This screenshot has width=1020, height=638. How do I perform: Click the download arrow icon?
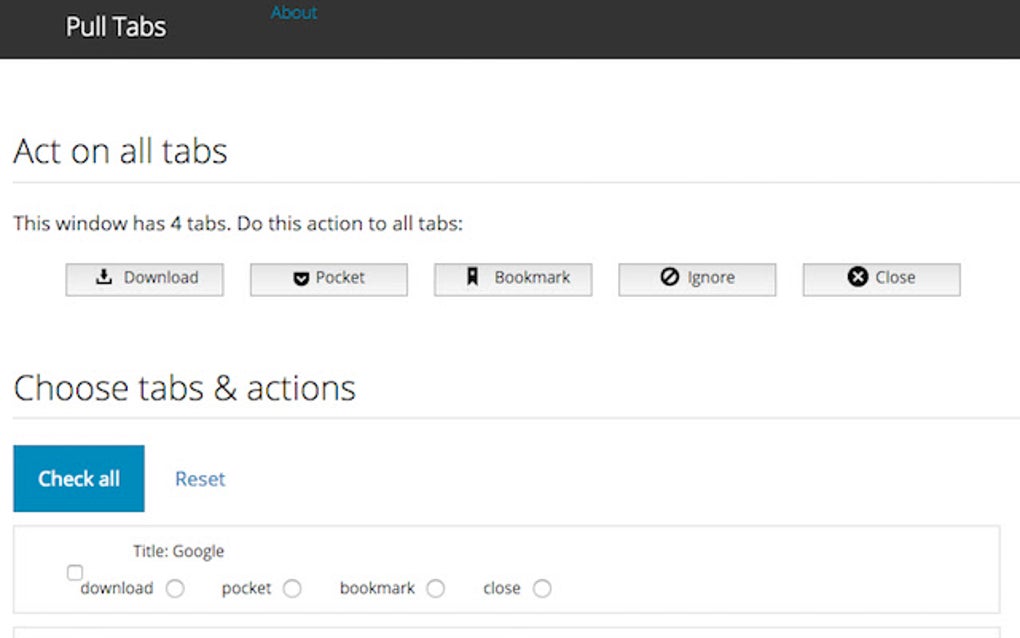click(104, 278)
